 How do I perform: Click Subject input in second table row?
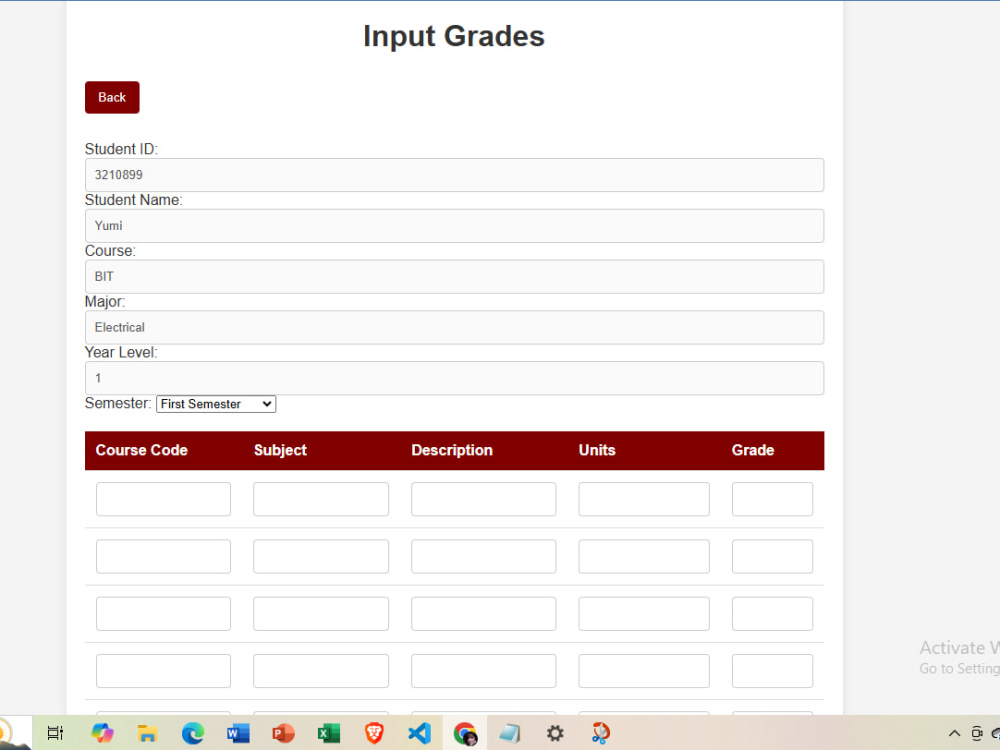[x=321, y=556]
